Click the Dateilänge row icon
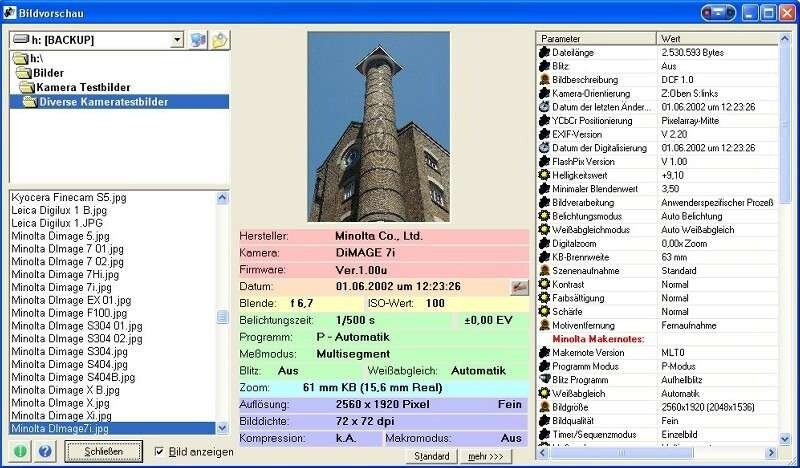The width and height of the screenshot is (800, 468). pyautogui.click(x=544, y=53)
